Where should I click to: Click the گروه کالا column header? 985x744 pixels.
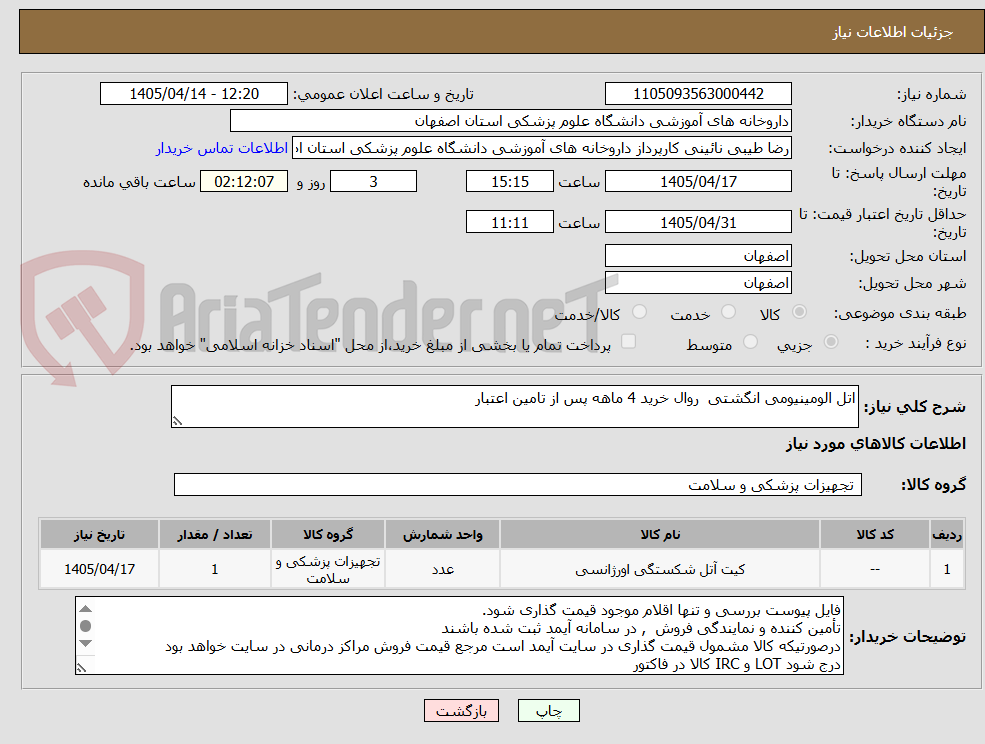click(x=328, y=535)
